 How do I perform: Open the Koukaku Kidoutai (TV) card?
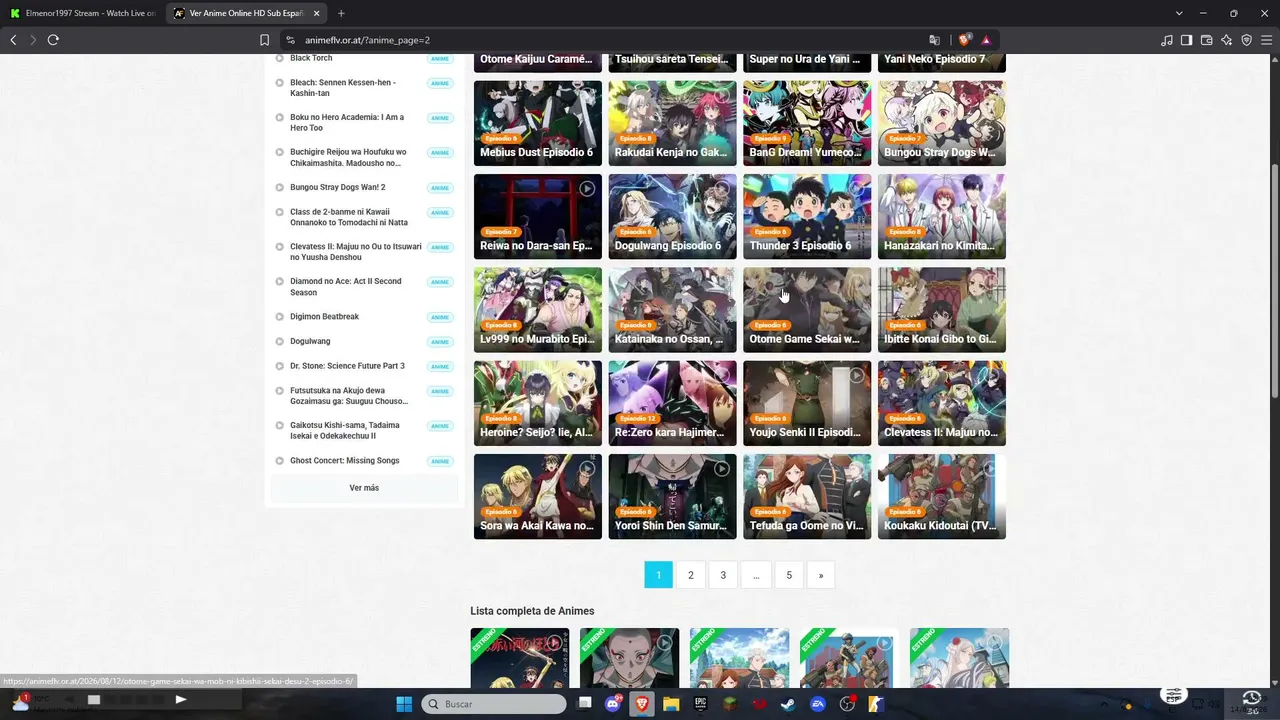[x=942, y=497]
